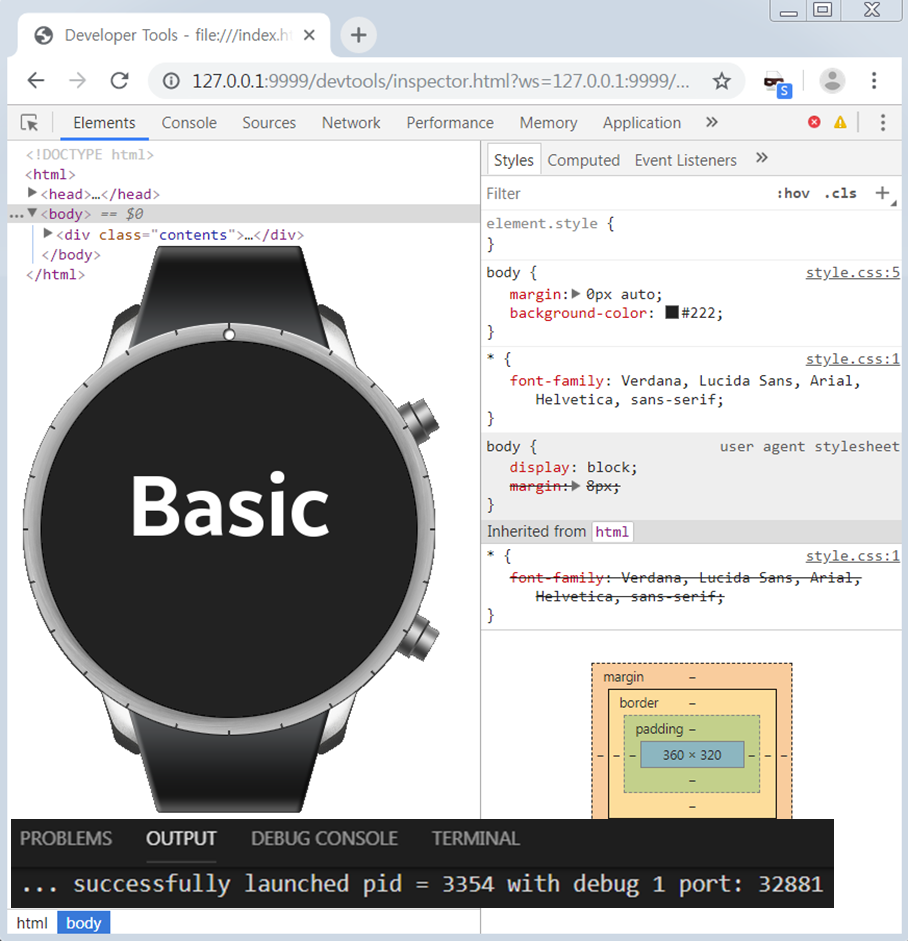Toggle the :hov pseudo-class panel
The height and width of the screenshot is (941, 908).
tap(793, 193)
